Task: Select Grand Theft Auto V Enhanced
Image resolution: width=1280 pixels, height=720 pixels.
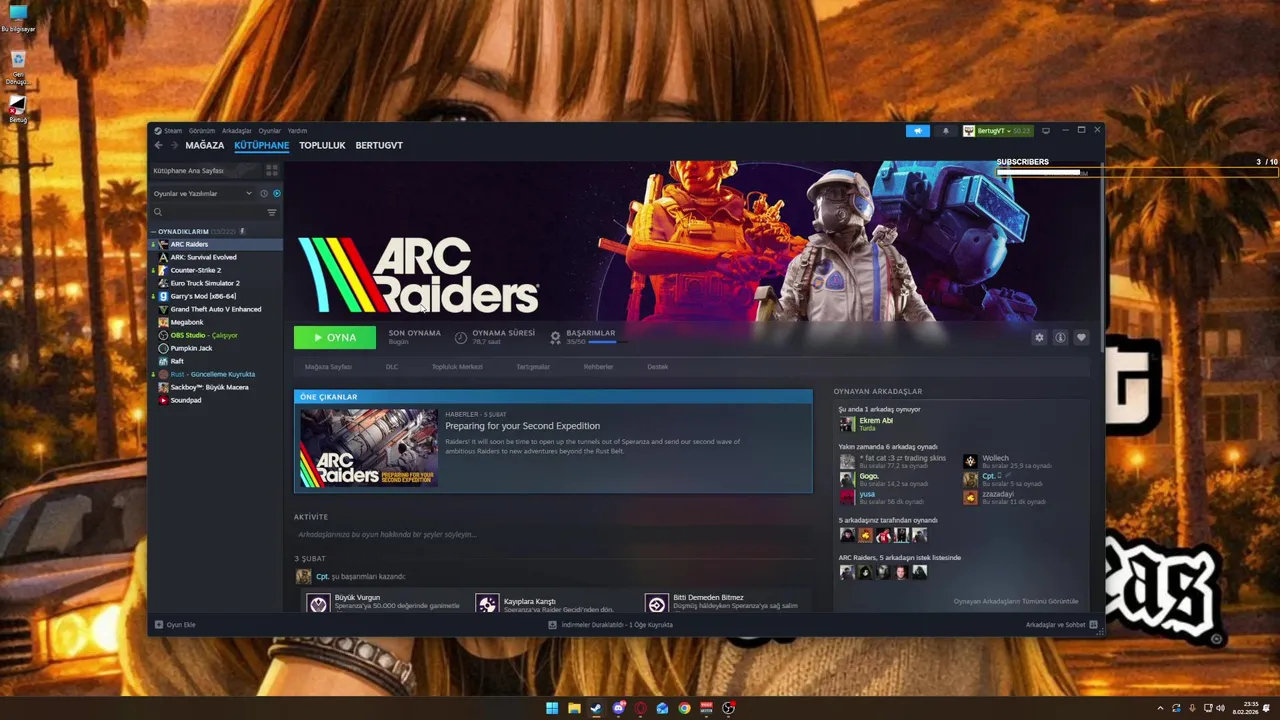Action: 215,309
